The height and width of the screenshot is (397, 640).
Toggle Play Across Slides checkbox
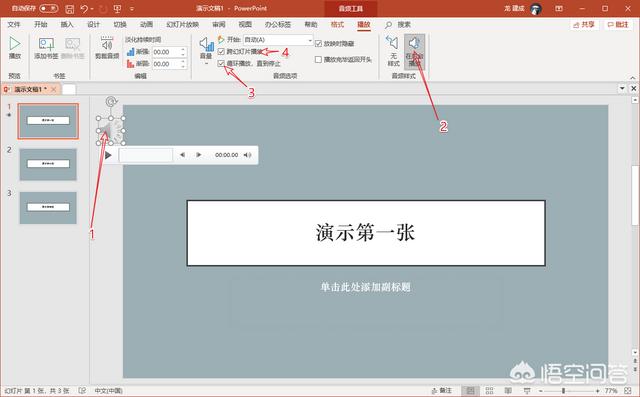coord(221,51)
